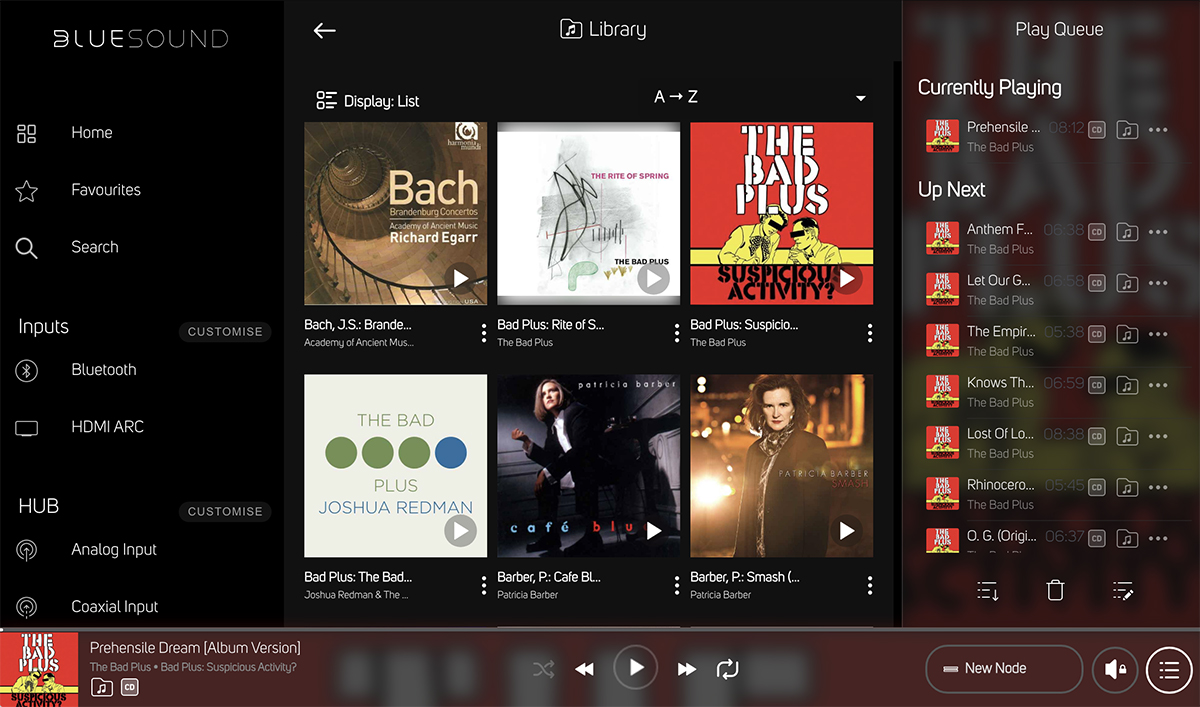Viewport: 1200px width, 707px height.
Task: Toggle the Play Queue panel button
Action: (x=1168, y=669)
